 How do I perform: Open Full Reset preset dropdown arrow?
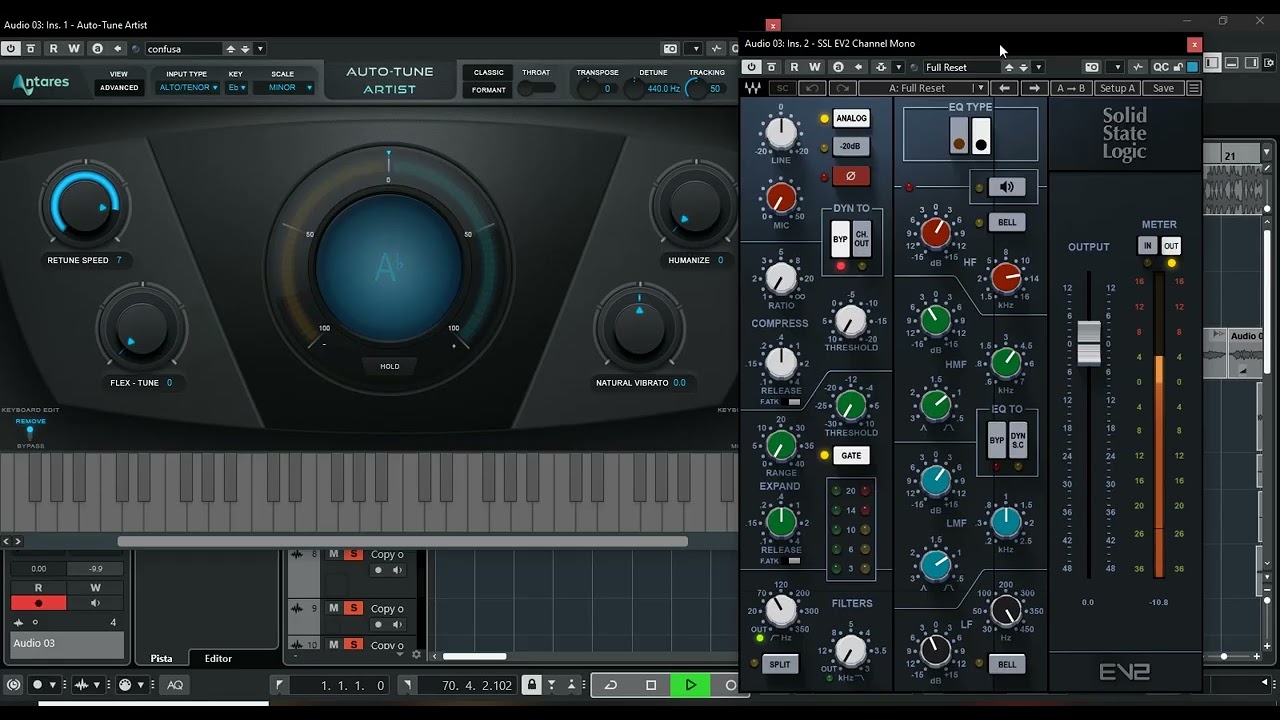[1039, 67]
